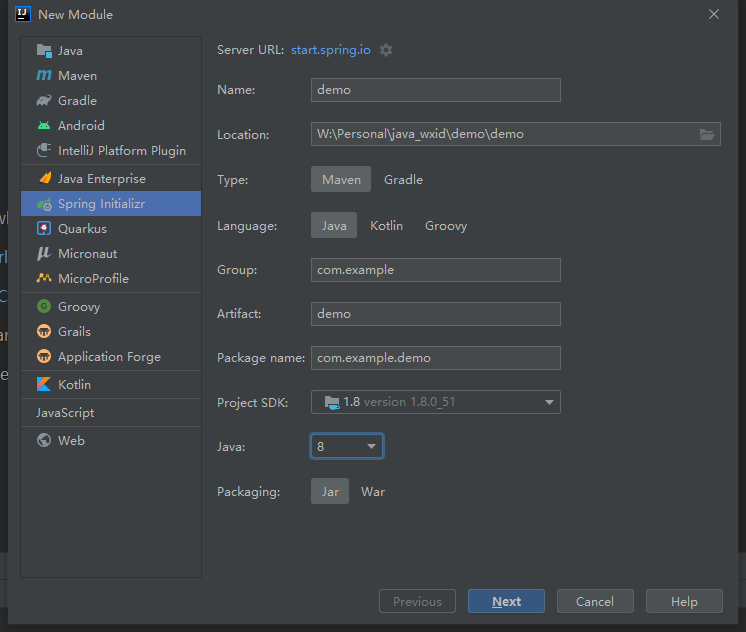This screenshot has width=746, height=632.
Task: Set project type to Gradle
Action: click(x=403, y=179)
